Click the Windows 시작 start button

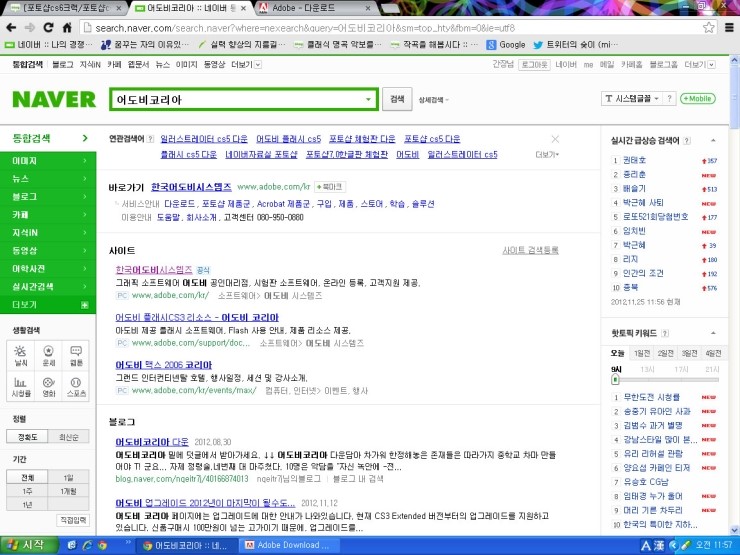click(x=29, y=545)
